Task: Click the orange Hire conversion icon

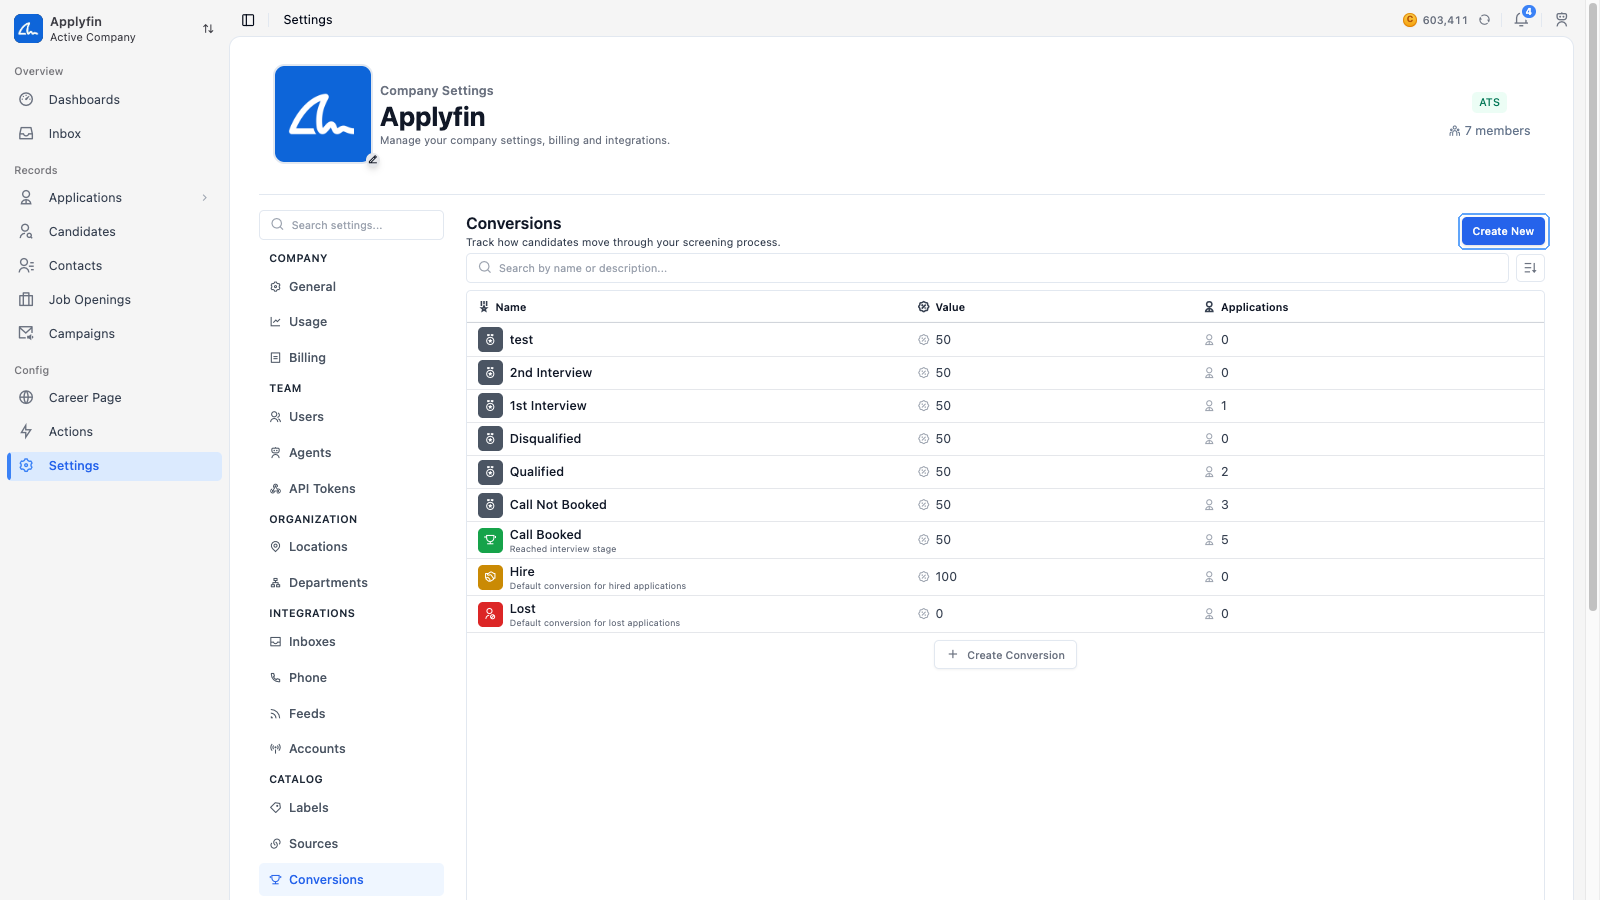Action: click(x=490, y=577)
